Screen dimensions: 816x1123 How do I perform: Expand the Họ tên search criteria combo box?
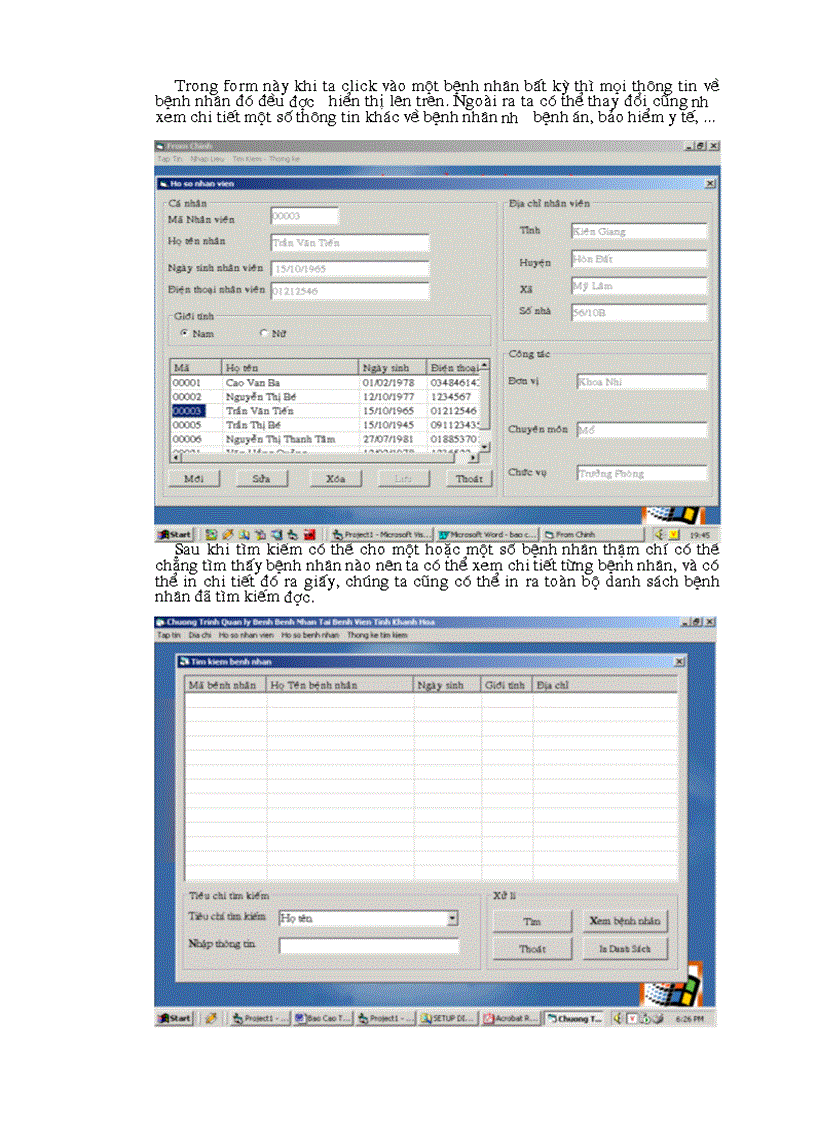[x=452, y=918]
